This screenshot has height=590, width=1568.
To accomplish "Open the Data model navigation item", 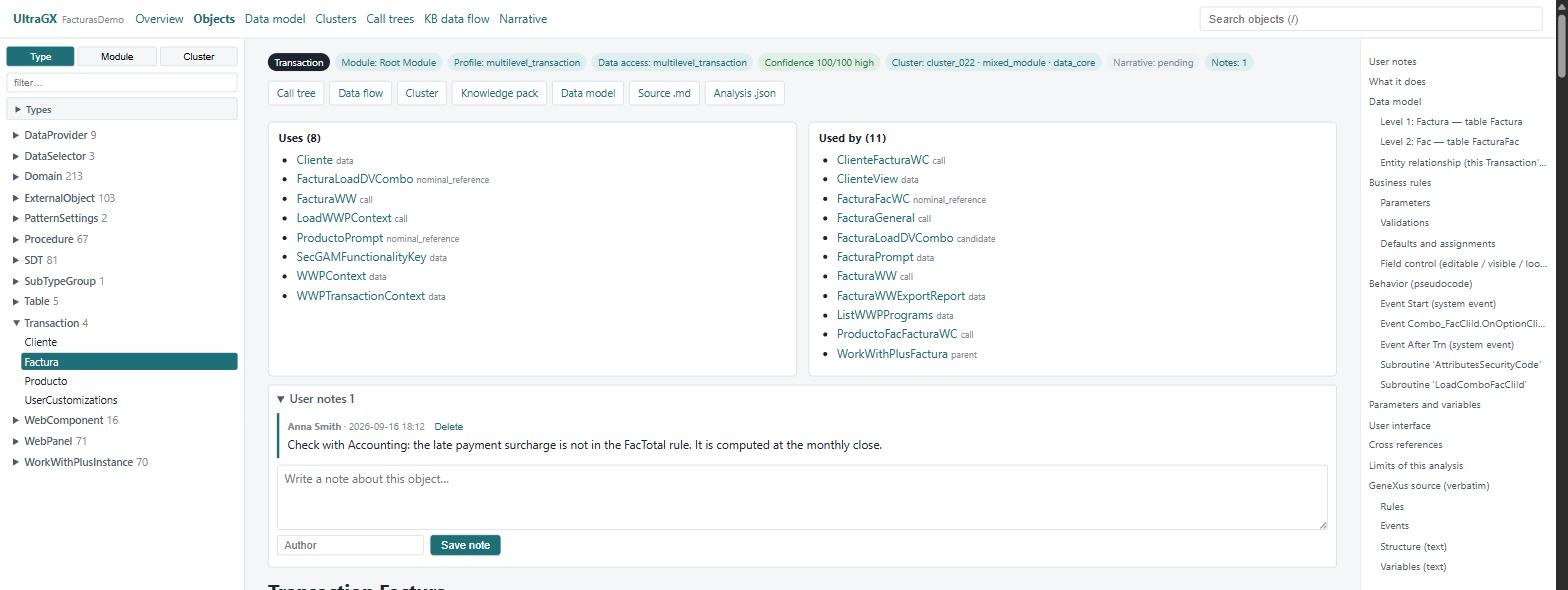I will (275, 19).
